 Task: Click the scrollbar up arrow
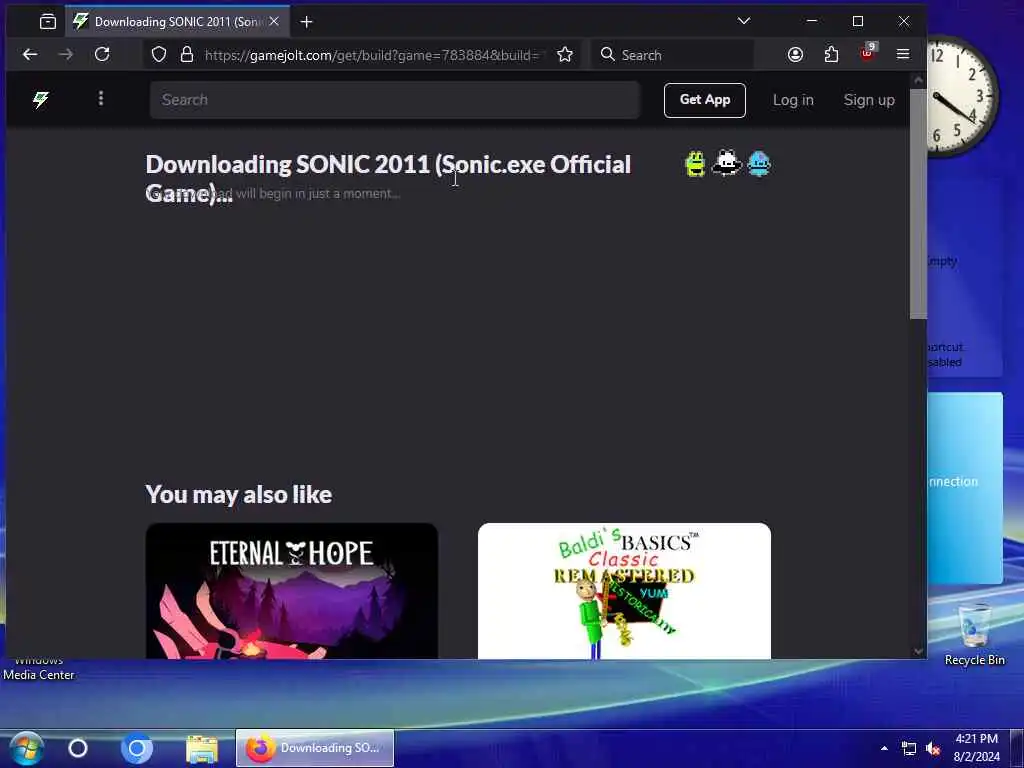918,80
